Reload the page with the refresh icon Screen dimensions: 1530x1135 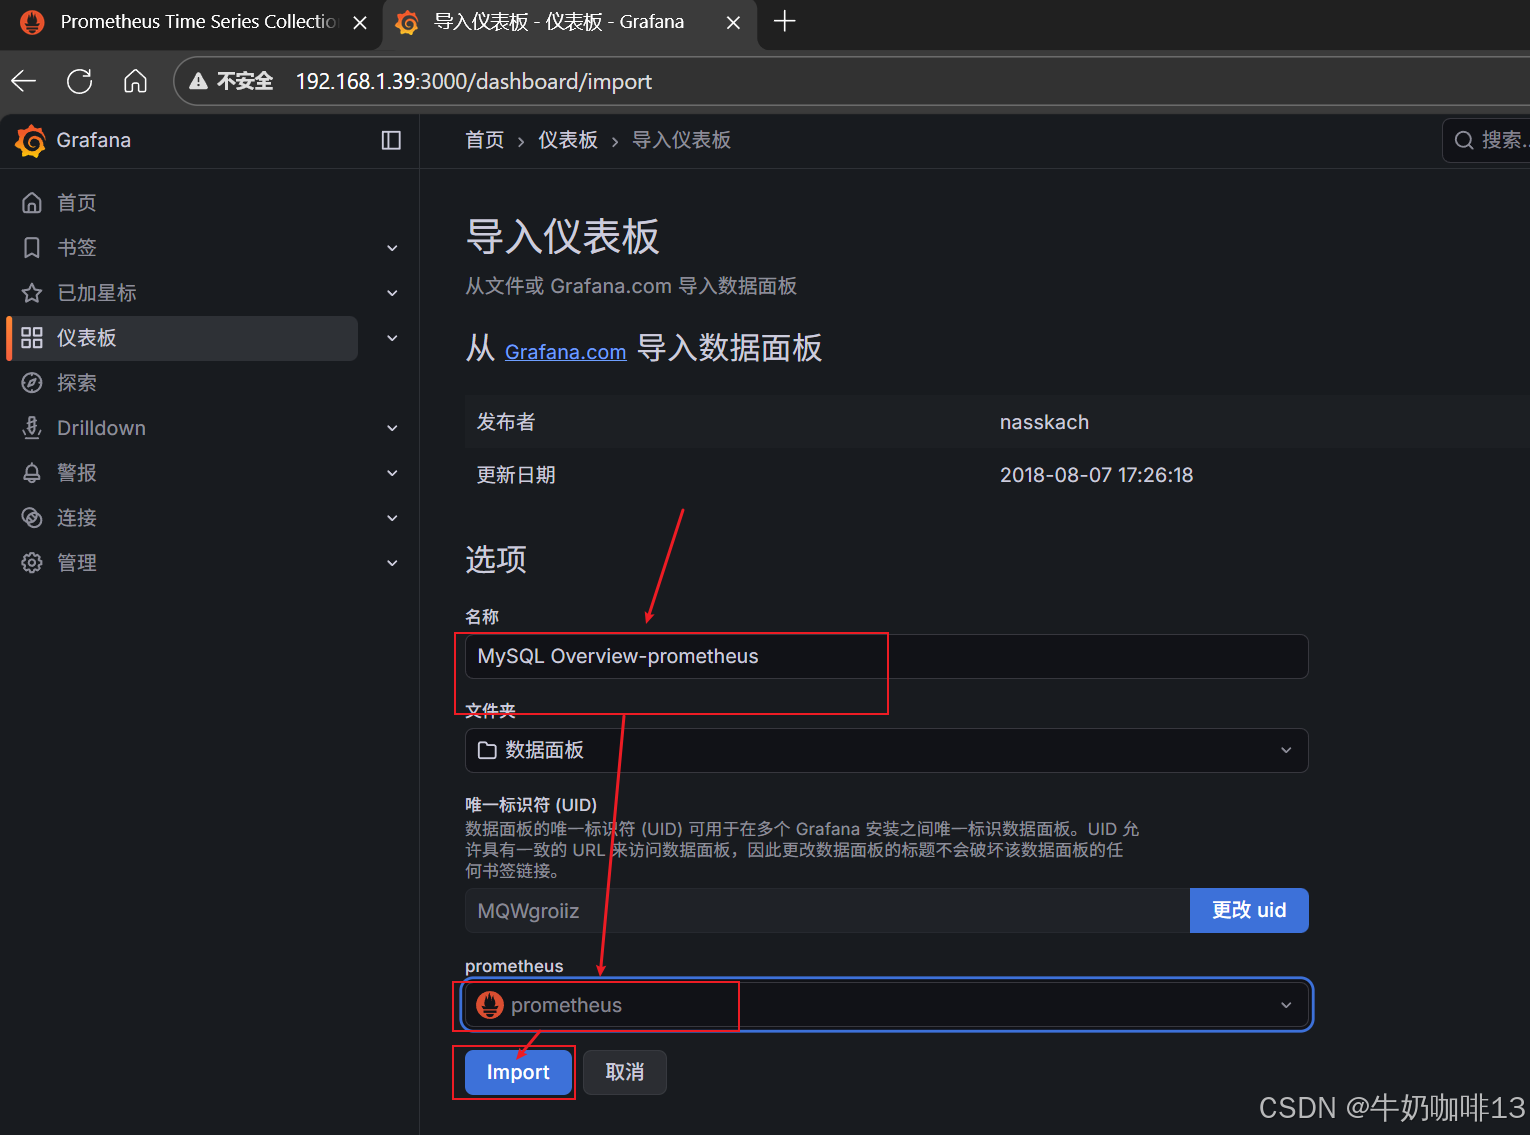pyautogui.click(x=80, y=81)
